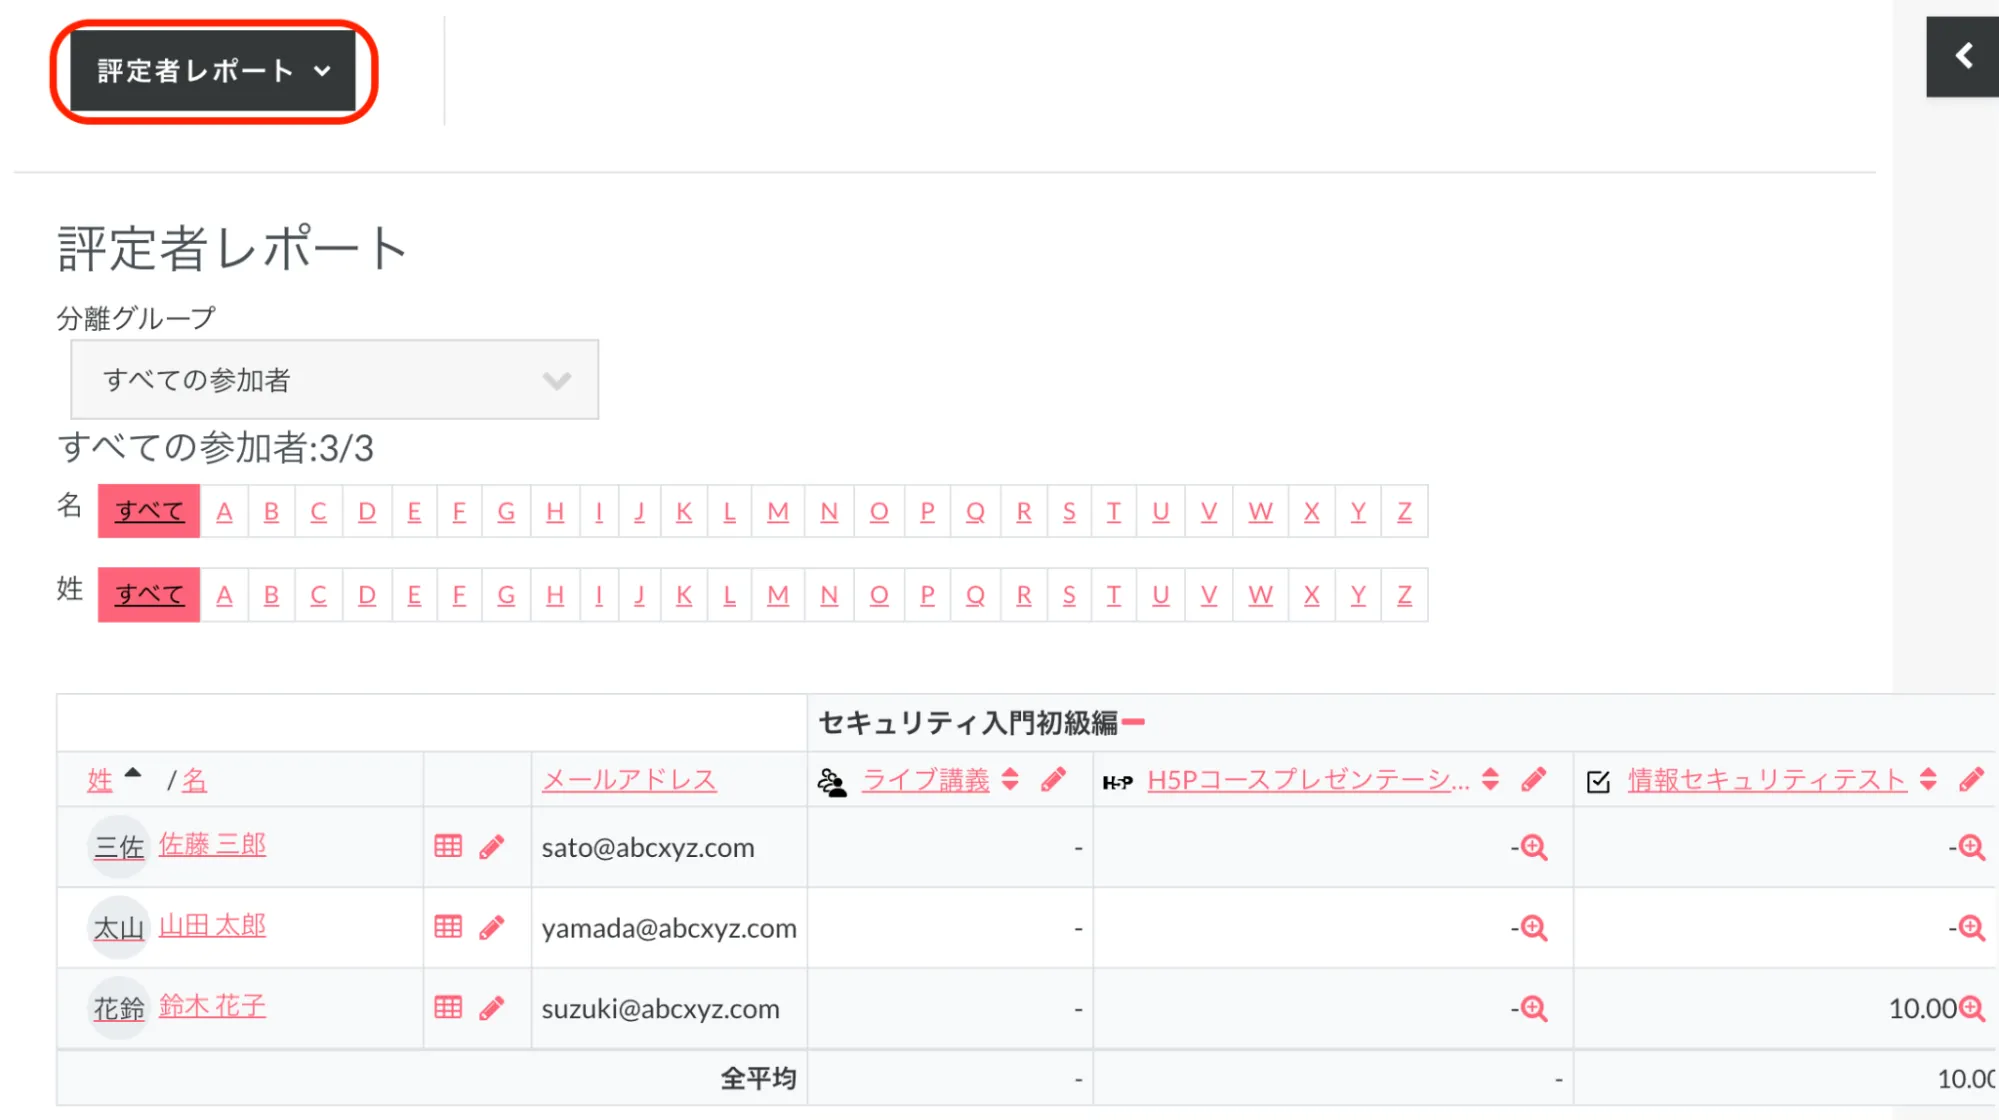Filter first name by letter S
Viewport: 1999px width, 1120px height.
coord(1069,512)
